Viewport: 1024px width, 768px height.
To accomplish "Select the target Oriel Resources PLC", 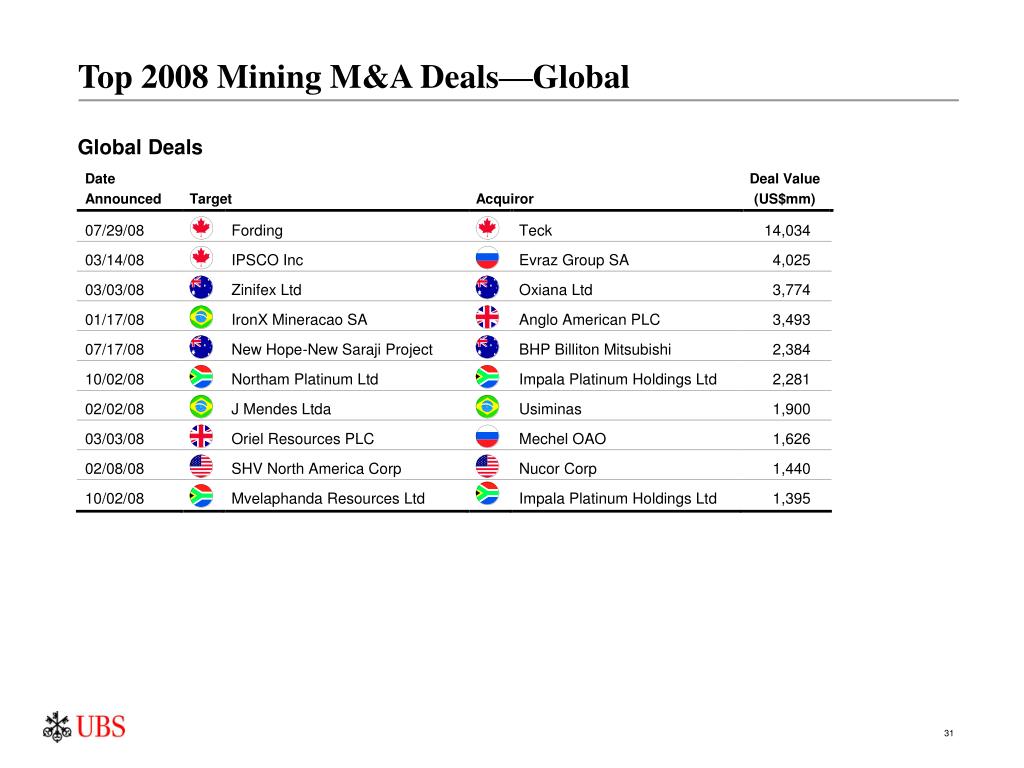I will 302,439.
